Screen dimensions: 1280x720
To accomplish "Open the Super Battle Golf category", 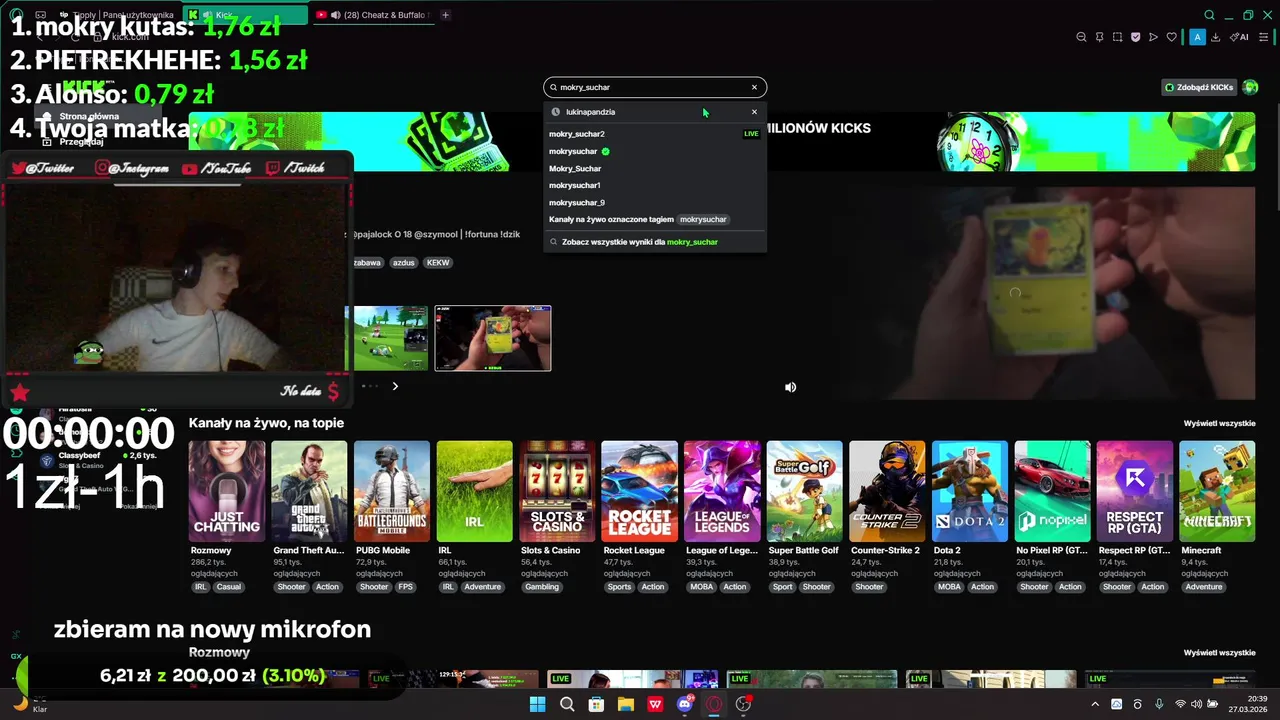I will (805, 491).
